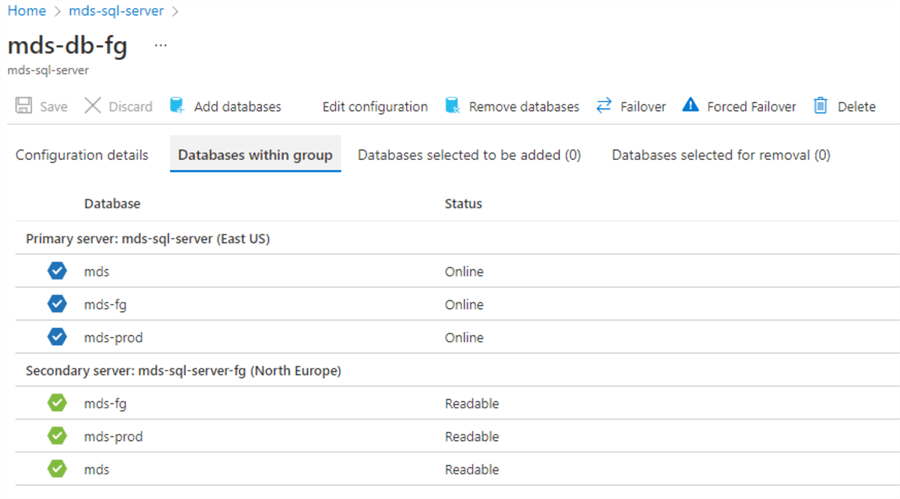
Task: Click Edit configuration button
Action: pos(374,106)
